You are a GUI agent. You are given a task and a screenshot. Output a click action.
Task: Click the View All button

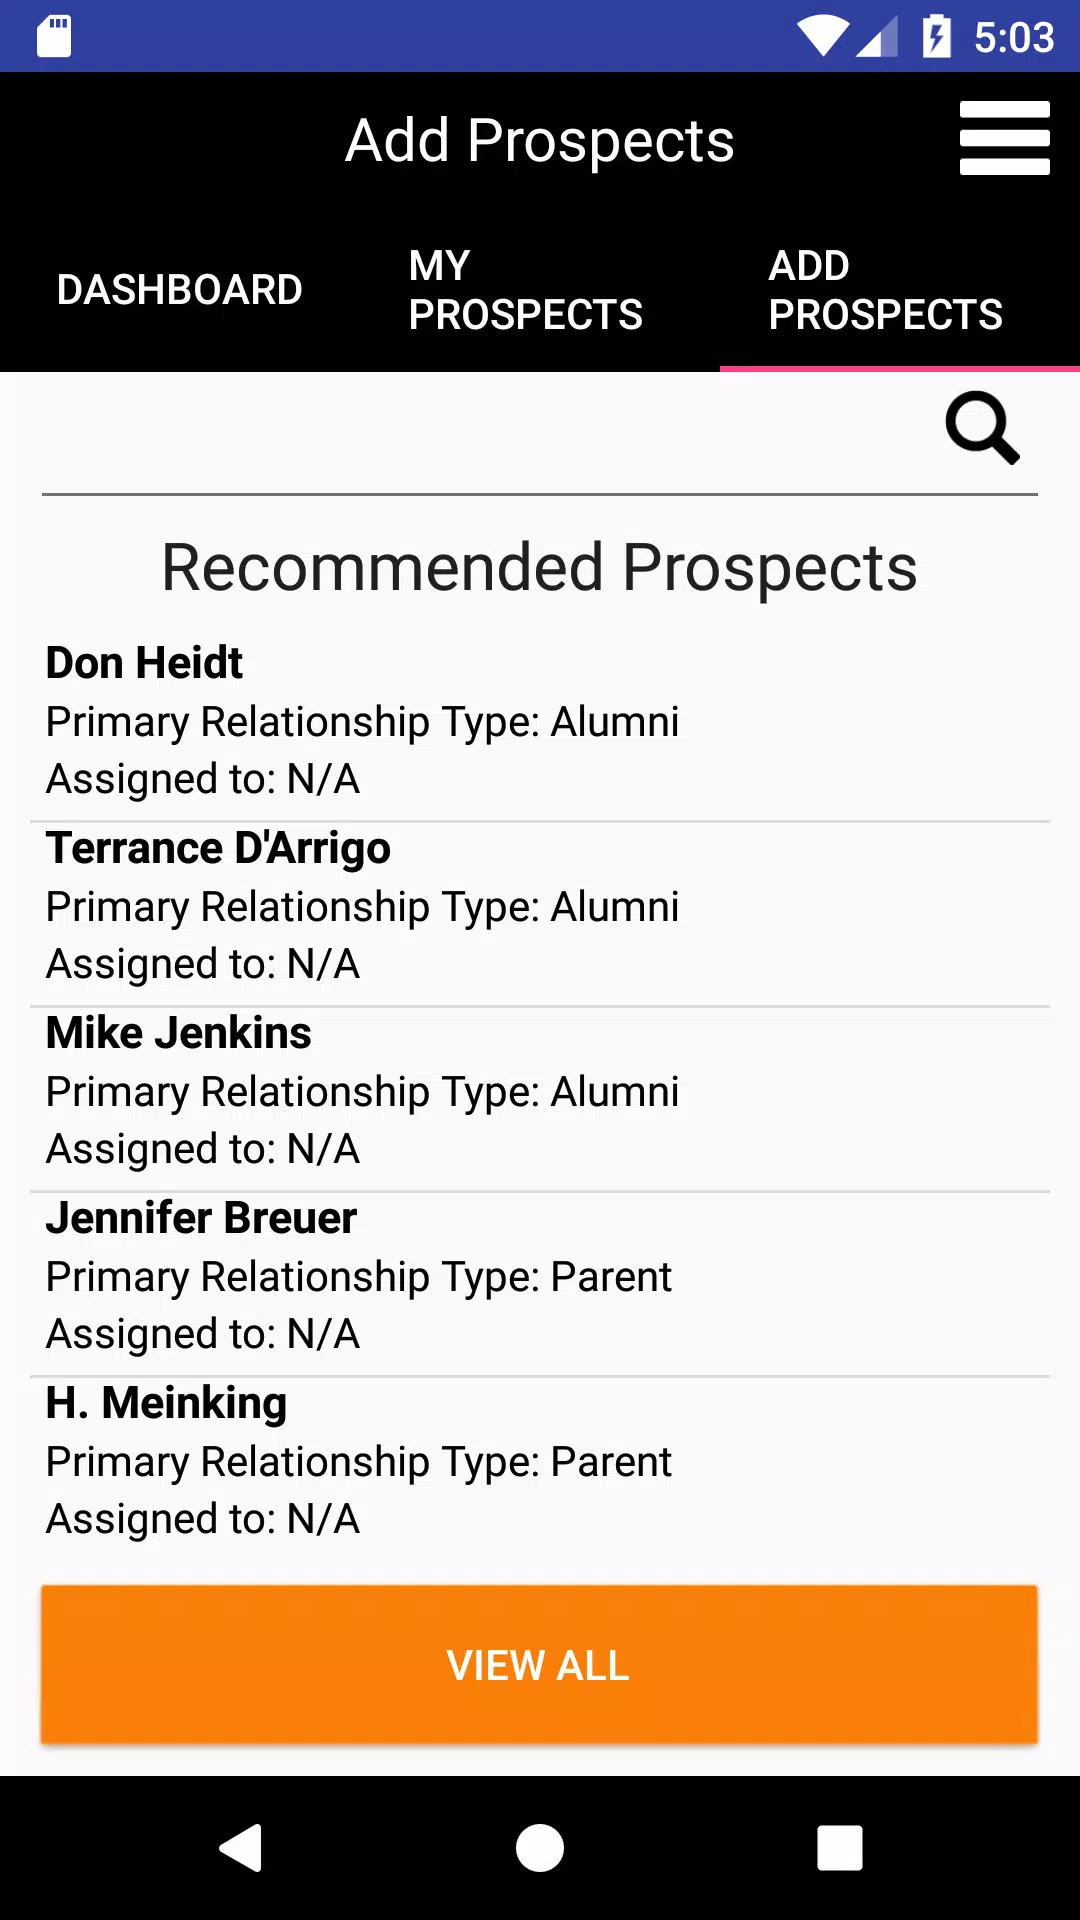[x=539, y=1665]
